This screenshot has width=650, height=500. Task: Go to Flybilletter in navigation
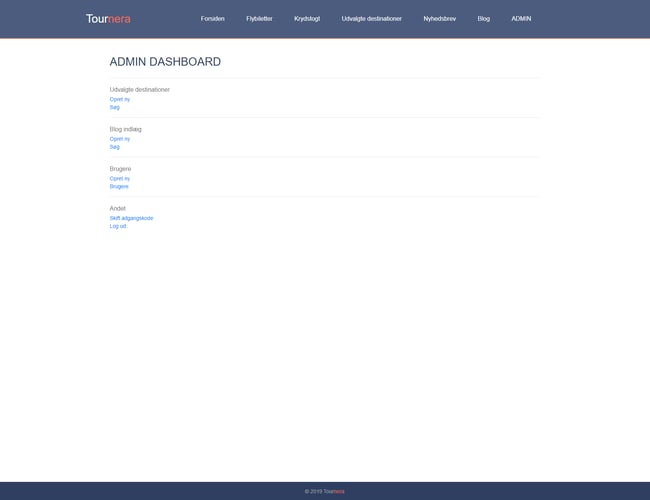(259, 18)
